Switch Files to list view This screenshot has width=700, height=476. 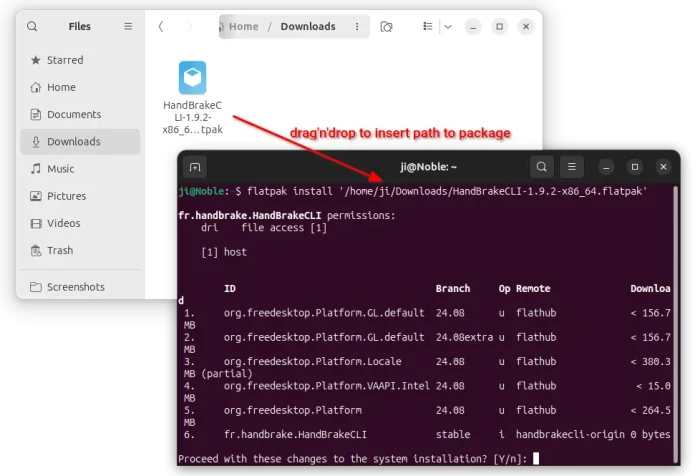(x=427, y=27)
